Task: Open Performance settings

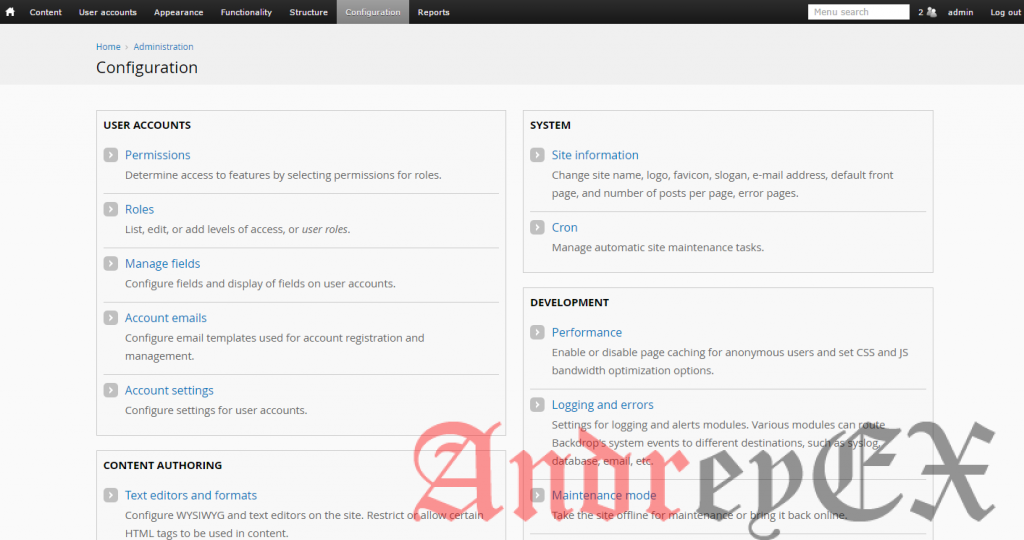Action: 586,332
